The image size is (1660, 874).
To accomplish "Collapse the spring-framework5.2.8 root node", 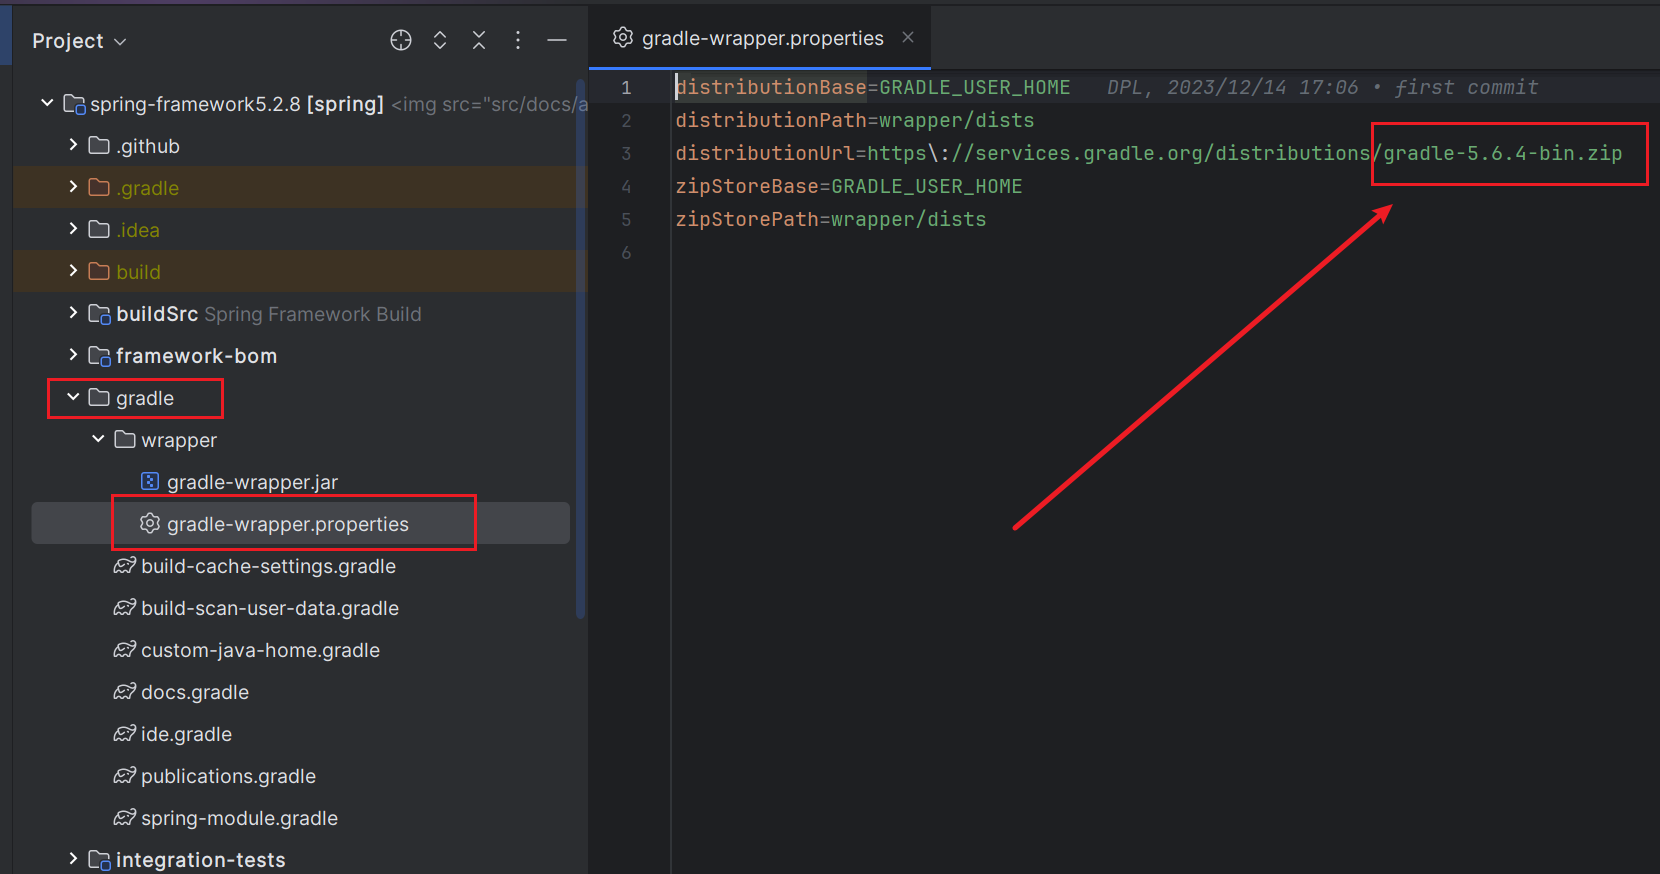I will click(47, 103).
